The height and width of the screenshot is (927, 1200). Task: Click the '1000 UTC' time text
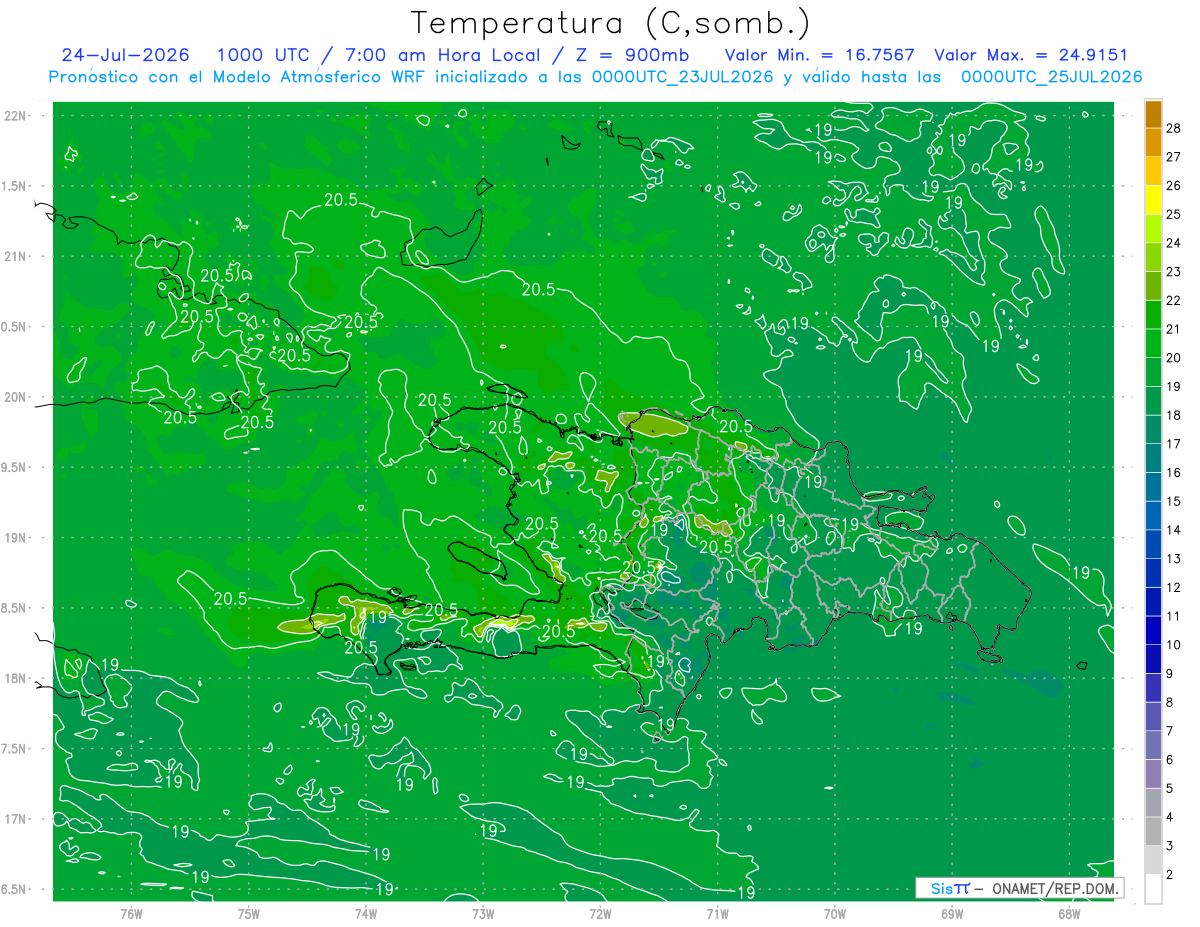[x=263, y=55]
